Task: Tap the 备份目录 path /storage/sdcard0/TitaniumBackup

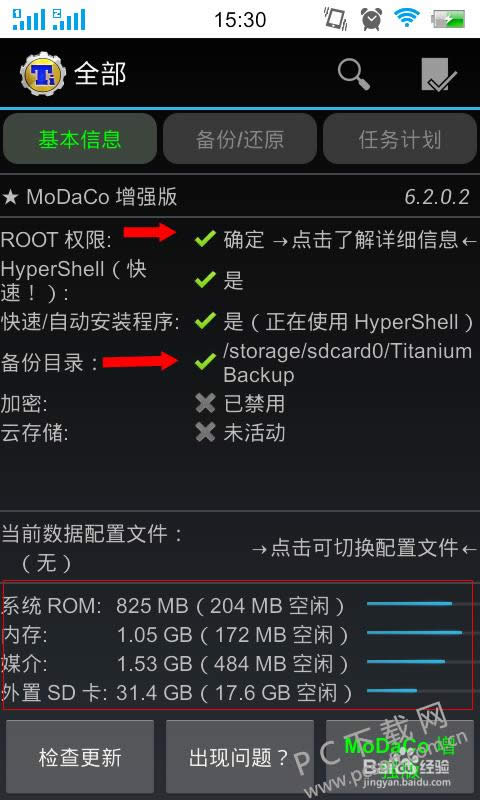Action: pos(347,363)
